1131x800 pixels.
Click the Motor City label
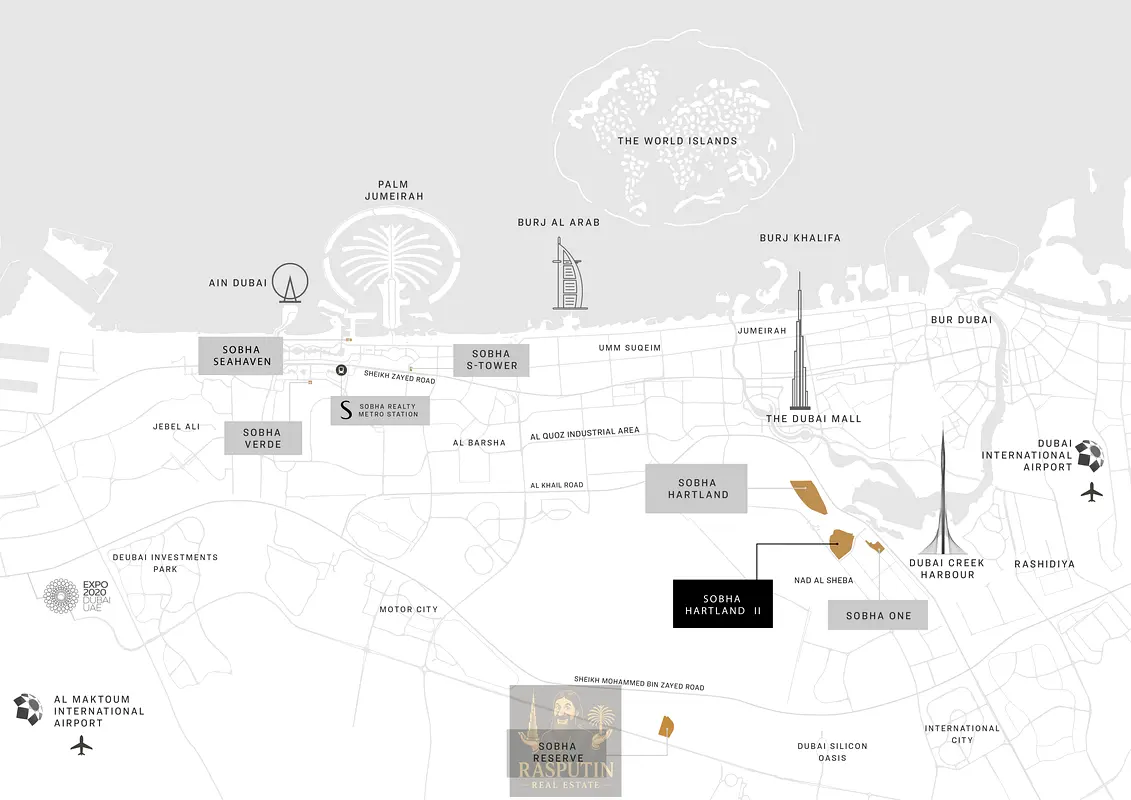[x=409, y=610]
